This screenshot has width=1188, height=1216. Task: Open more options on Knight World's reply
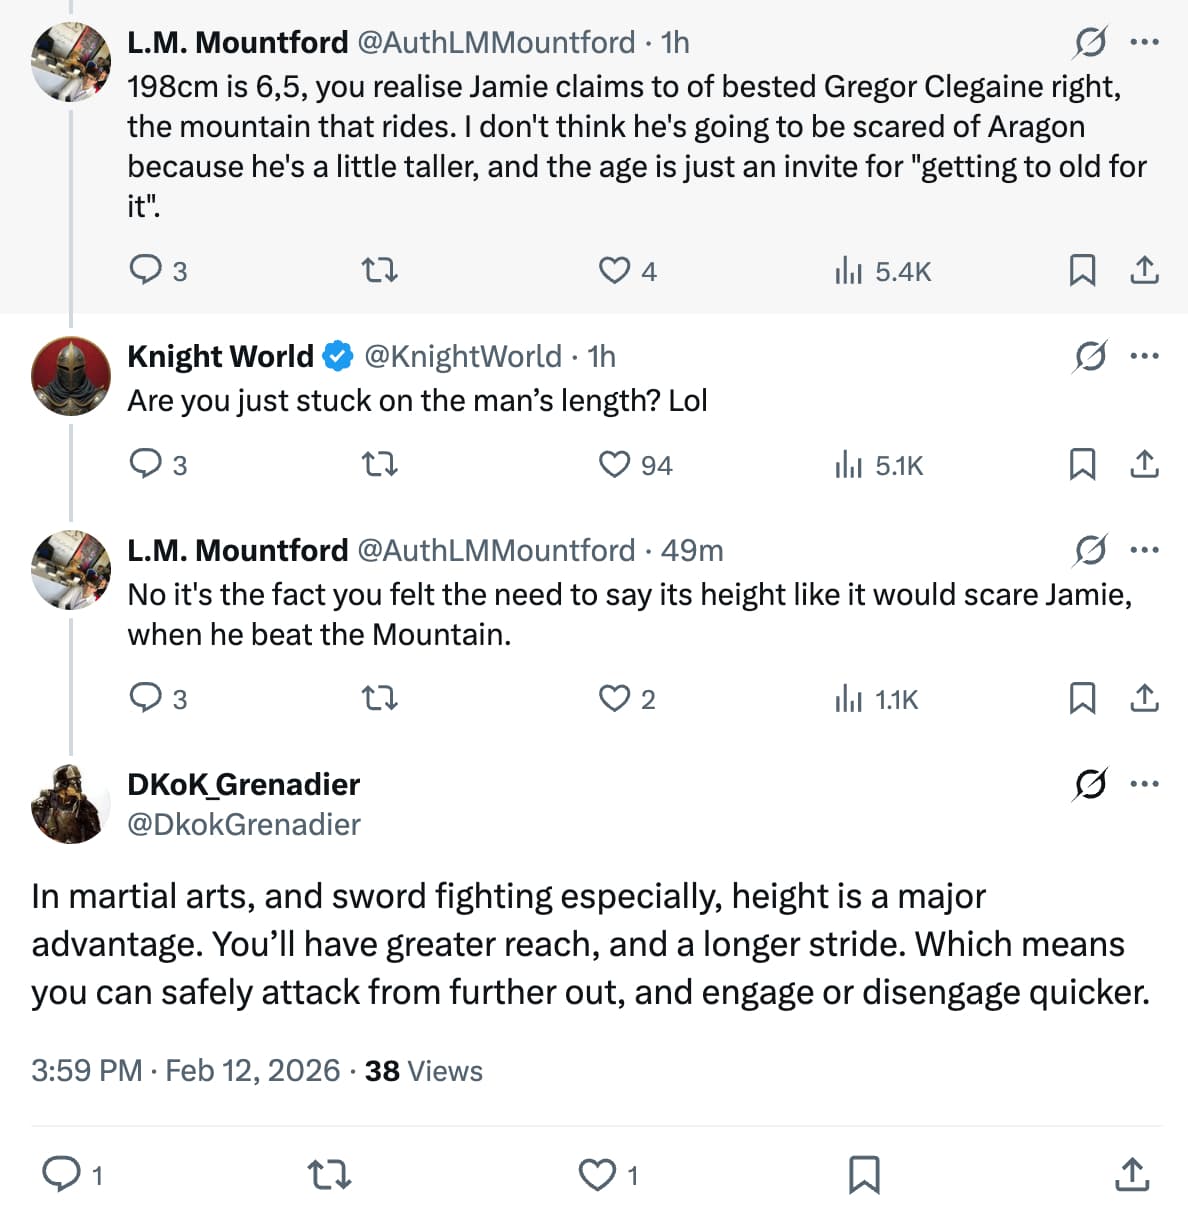[x=1144, y=356]
